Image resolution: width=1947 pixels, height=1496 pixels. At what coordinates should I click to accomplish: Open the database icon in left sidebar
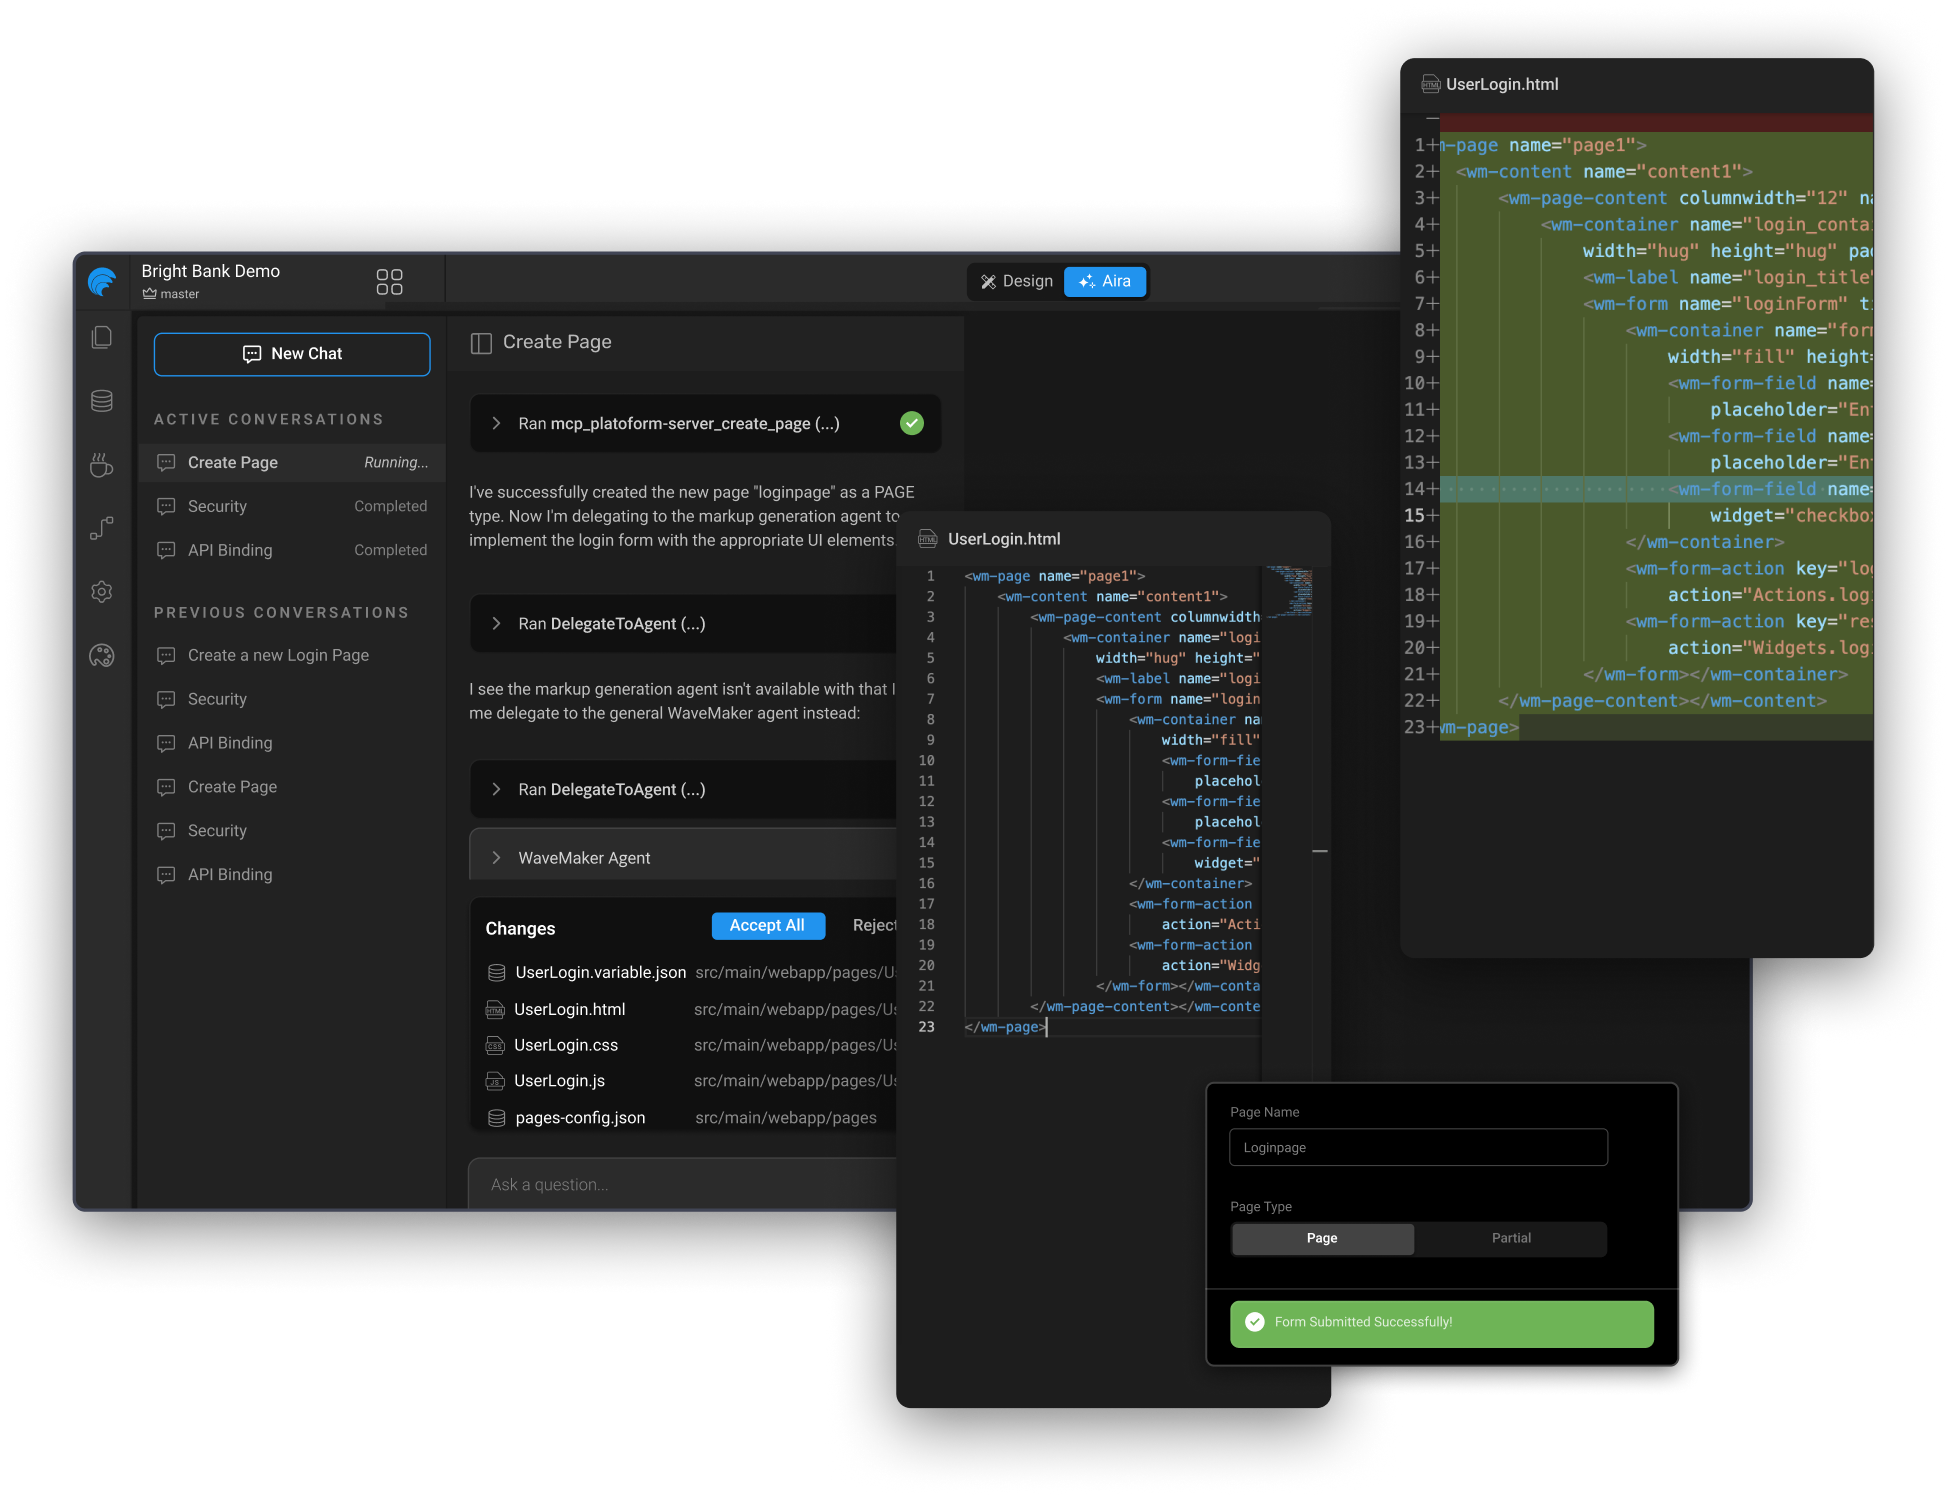tap(102, 401)
